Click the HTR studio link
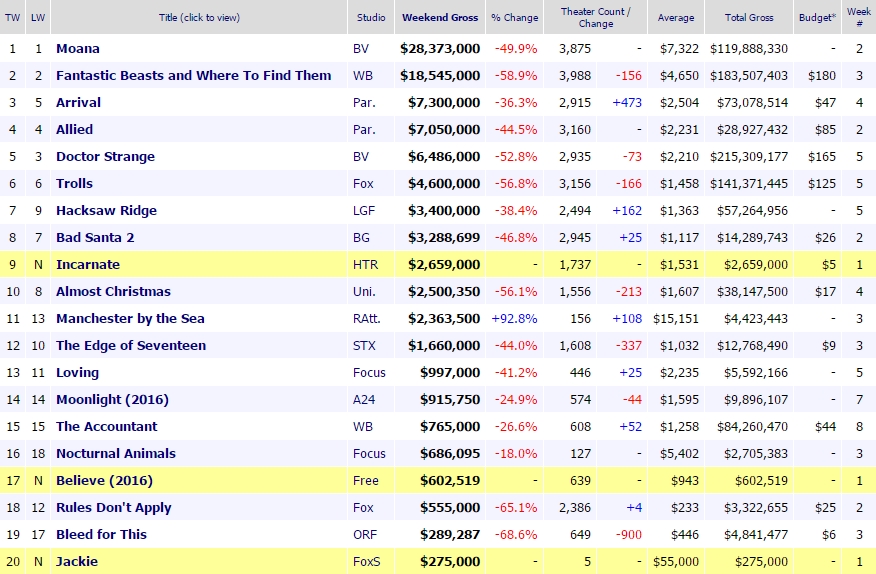This screenshot has height=574, width=876. [365, 264]
